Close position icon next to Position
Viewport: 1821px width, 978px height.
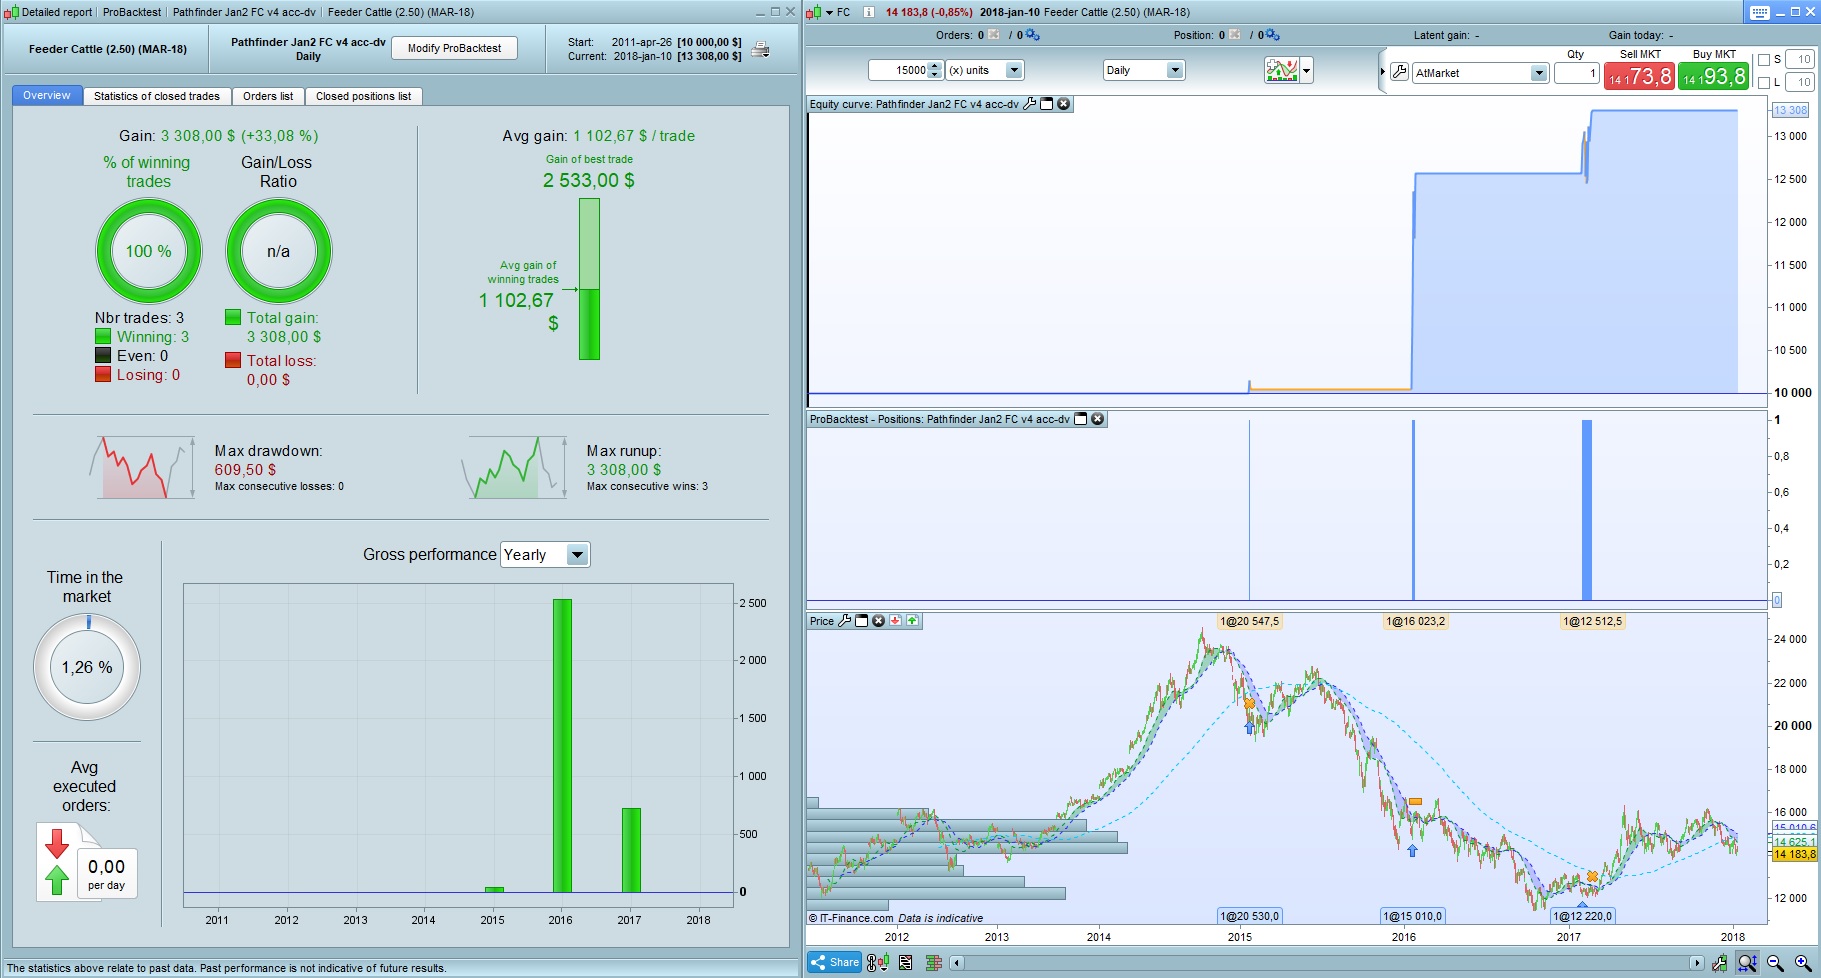[x=1235, y=35]
